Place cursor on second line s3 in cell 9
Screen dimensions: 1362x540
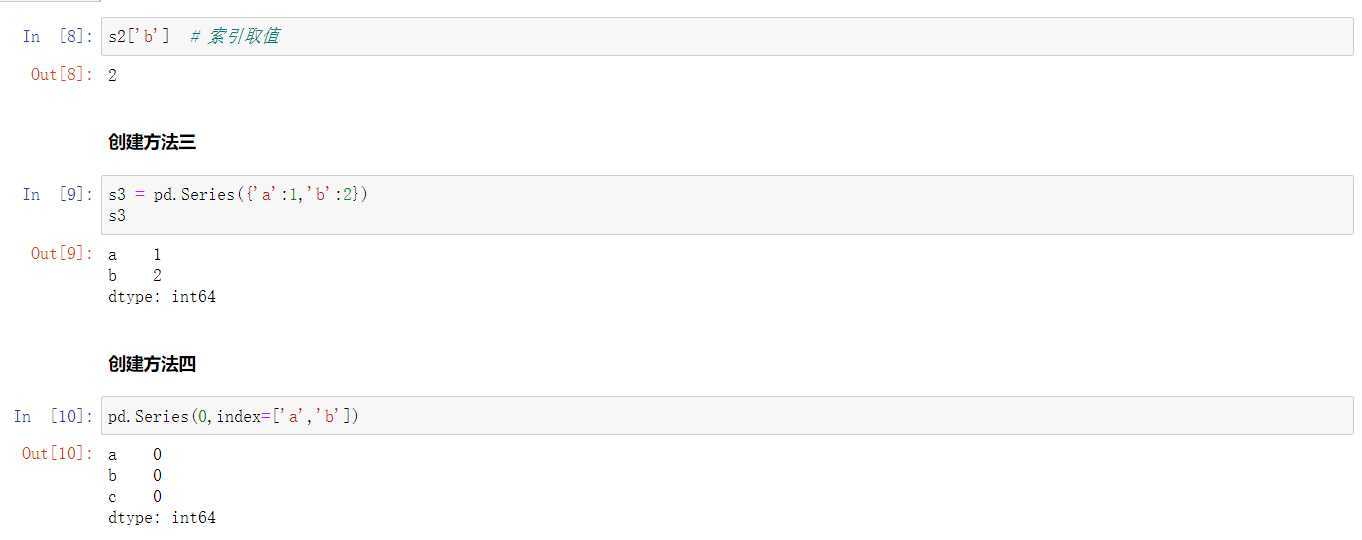tap(117, 214)
